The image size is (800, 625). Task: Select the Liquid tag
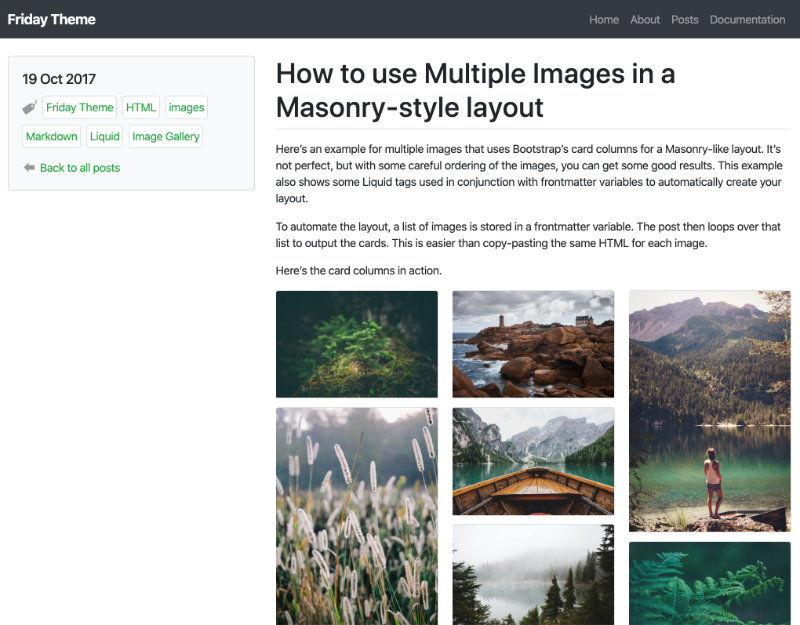click(105, 136)
